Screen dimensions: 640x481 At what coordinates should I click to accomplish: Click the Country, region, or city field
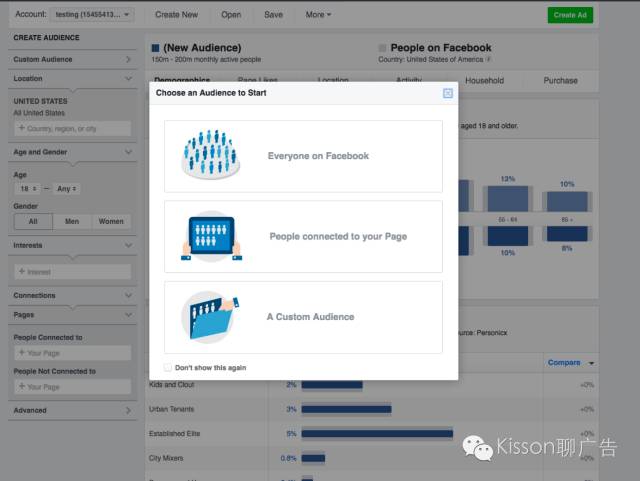[73, 129]
